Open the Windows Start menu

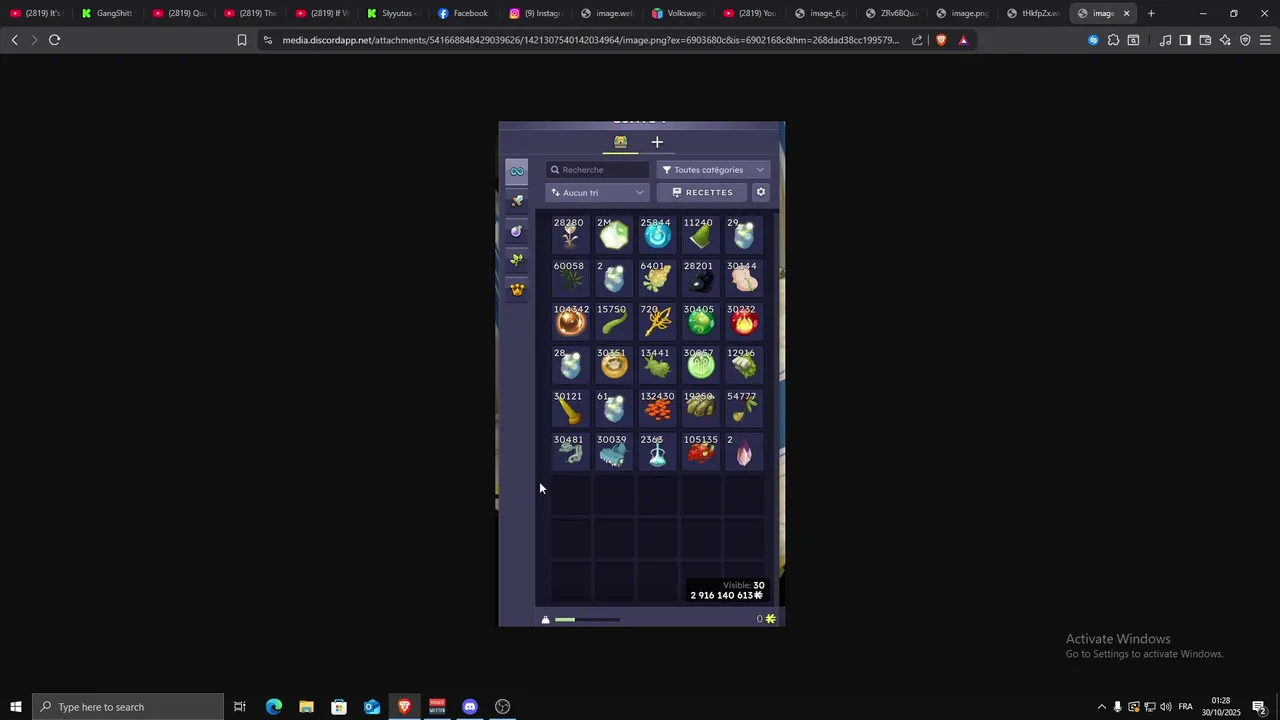pos(15,707)
